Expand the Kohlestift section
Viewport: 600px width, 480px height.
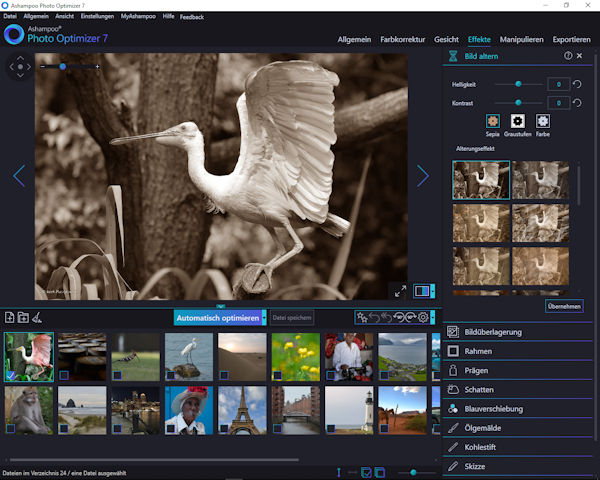click(517, 447)
